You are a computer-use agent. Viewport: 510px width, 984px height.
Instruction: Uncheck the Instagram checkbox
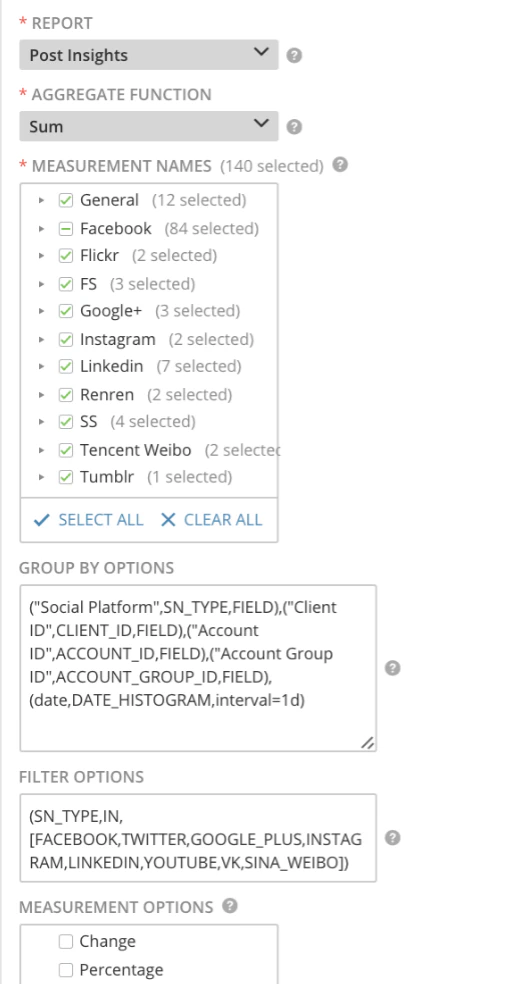[66, 340]
